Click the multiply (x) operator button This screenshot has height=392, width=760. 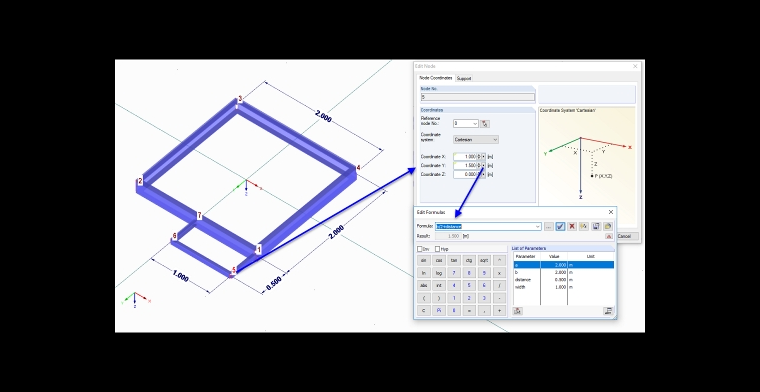(499, 273)
